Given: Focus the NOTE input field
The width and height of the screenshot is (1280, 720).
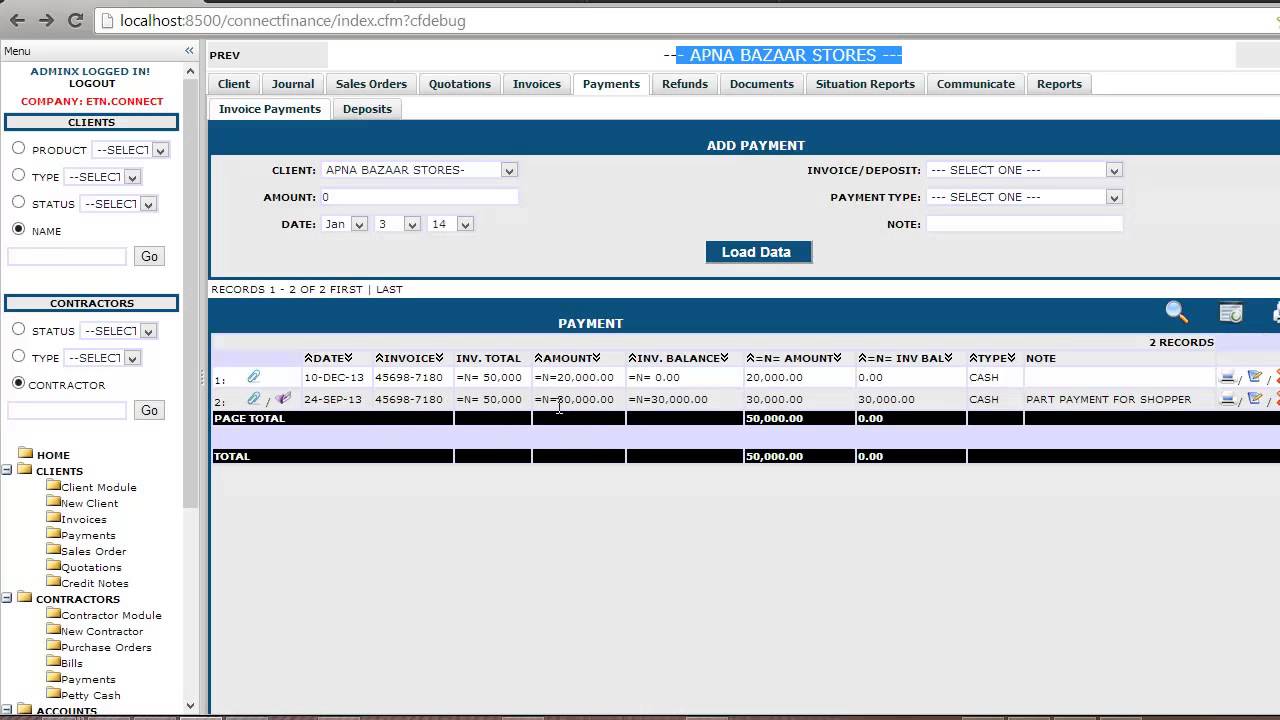Looking at the screenshot, I should tap(1024, 224).
